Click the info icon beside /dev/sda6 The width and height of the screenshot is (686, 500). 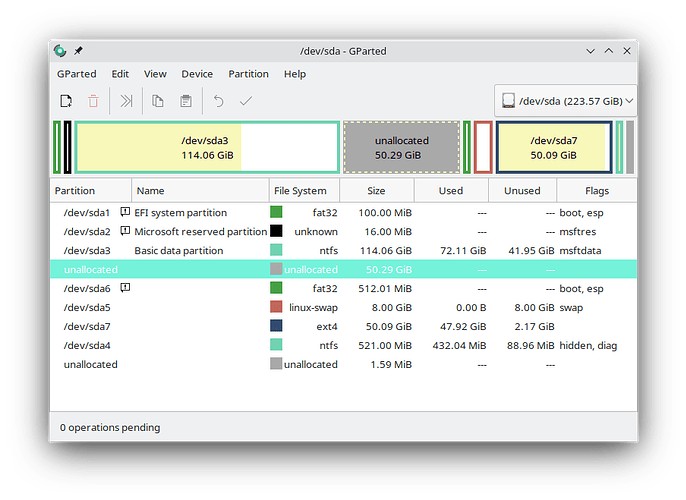point(125,287)
